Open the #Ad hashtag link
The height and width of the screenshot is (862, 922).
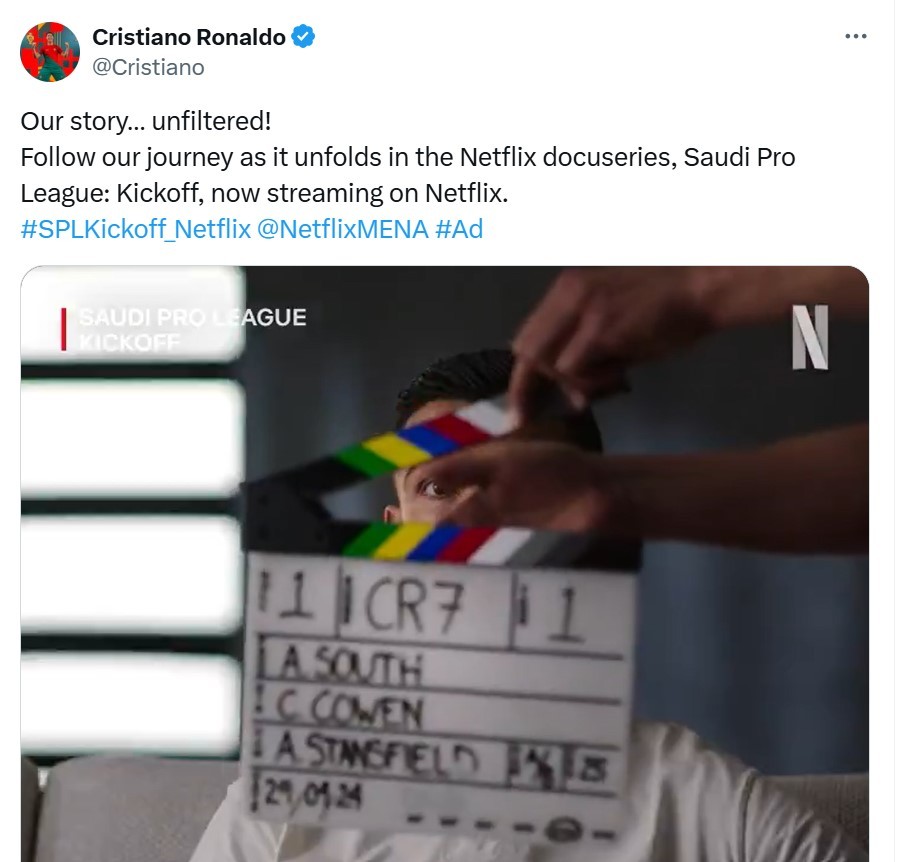pos(459,229)
